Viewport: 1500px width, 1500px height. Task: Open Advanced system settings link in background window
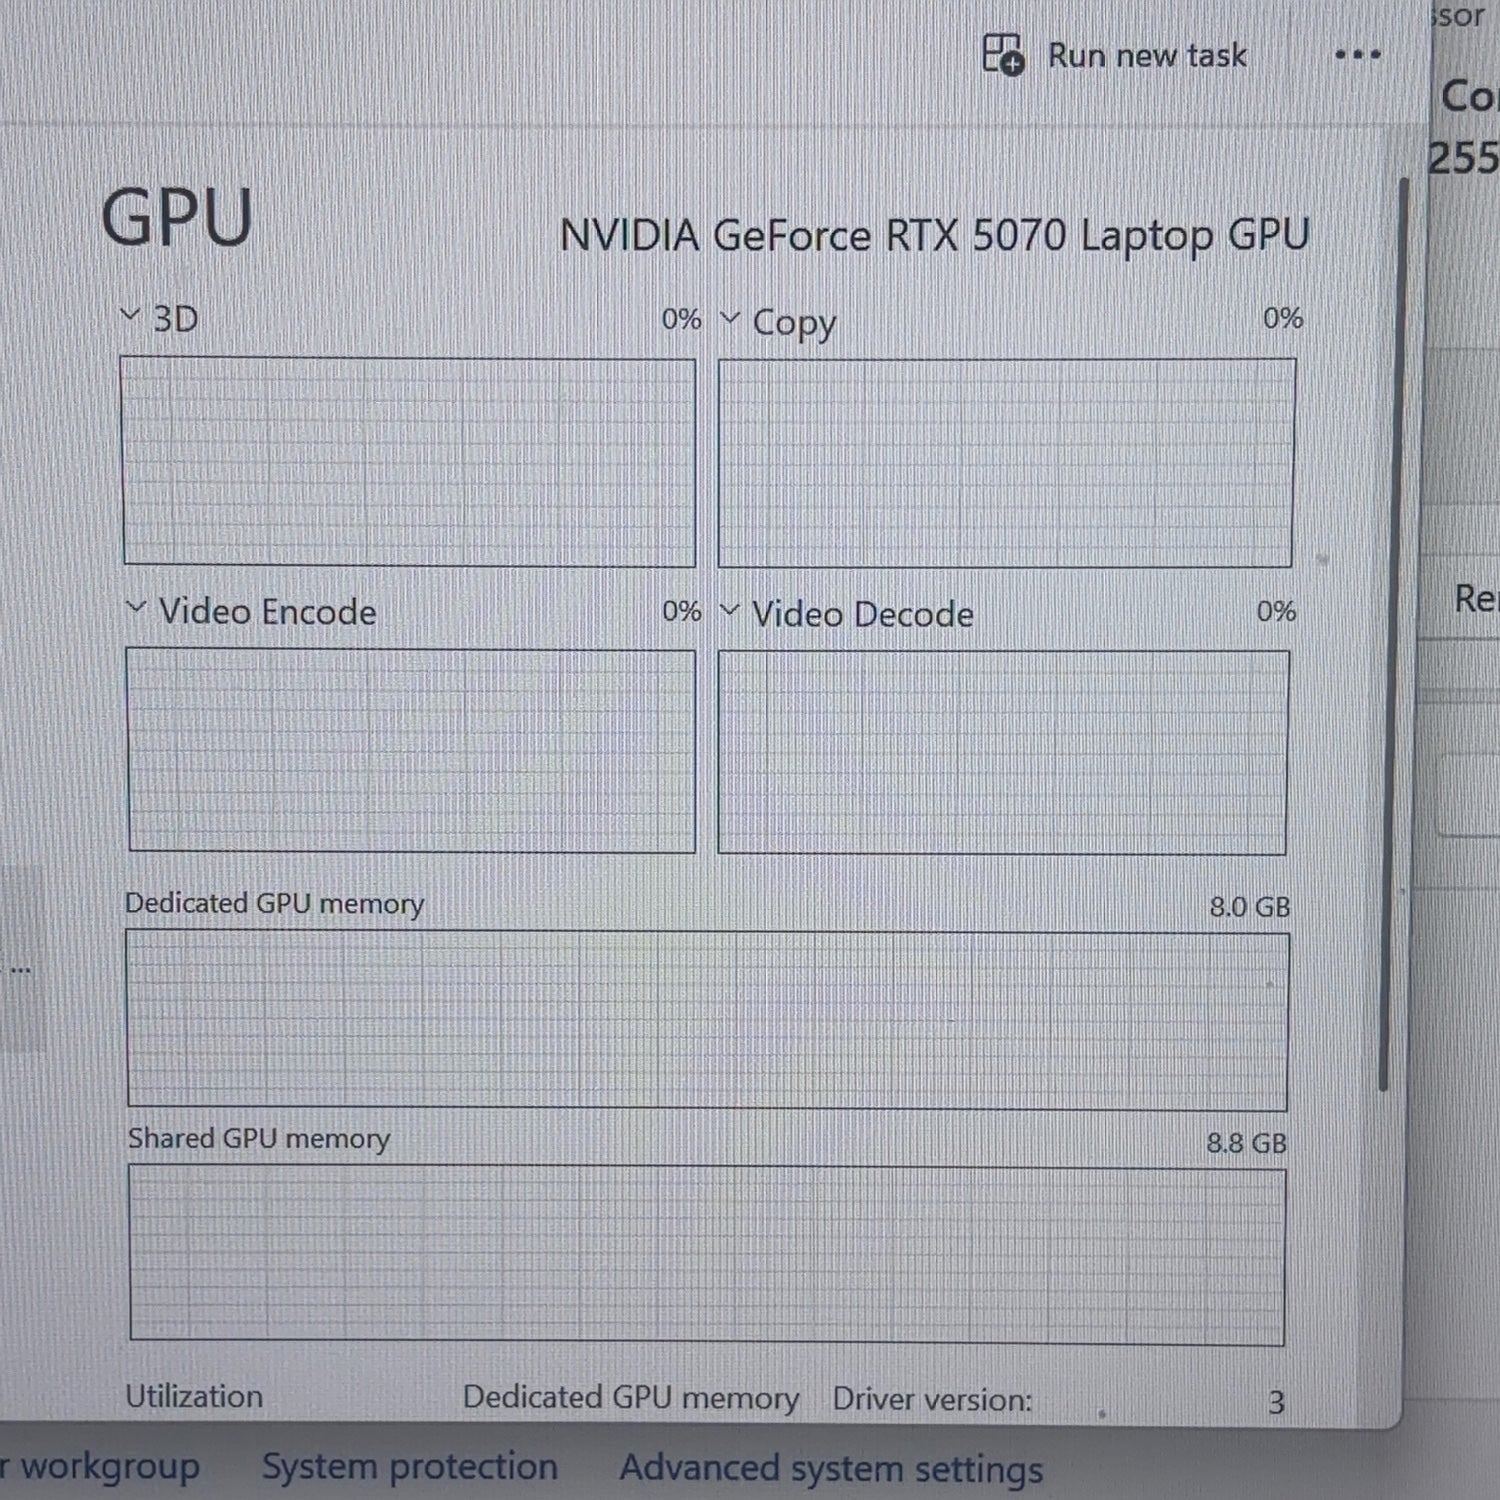coord(831,1469)
